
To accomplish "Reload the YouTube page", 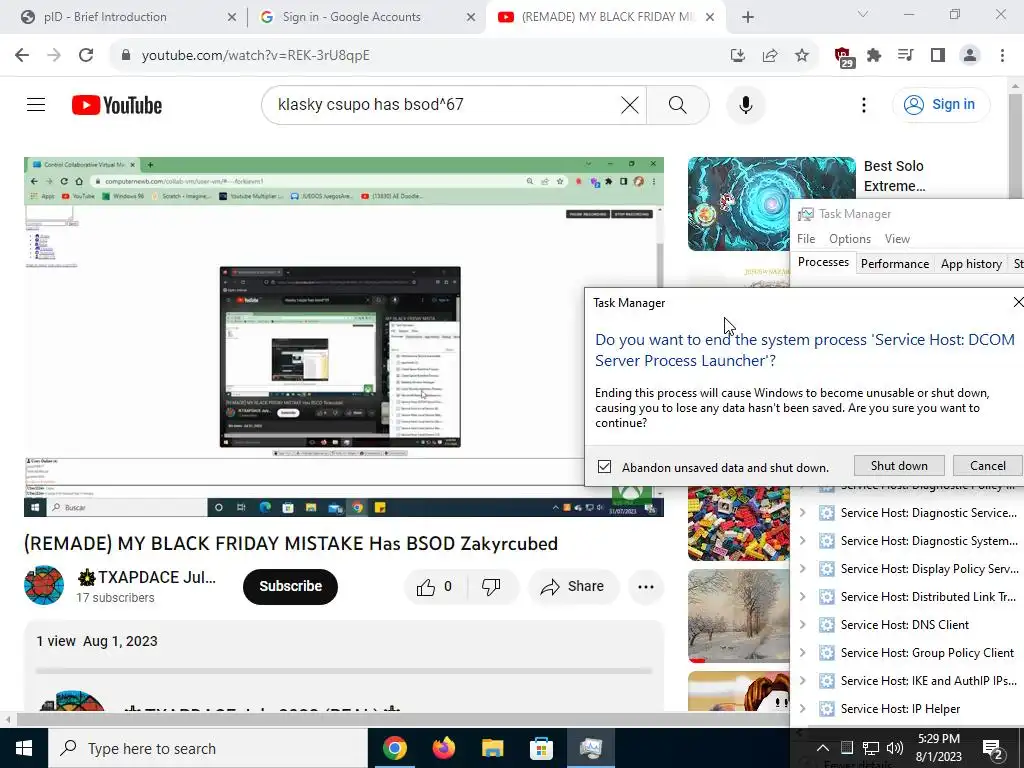I will pyautogui.click(x=86, y=55).
